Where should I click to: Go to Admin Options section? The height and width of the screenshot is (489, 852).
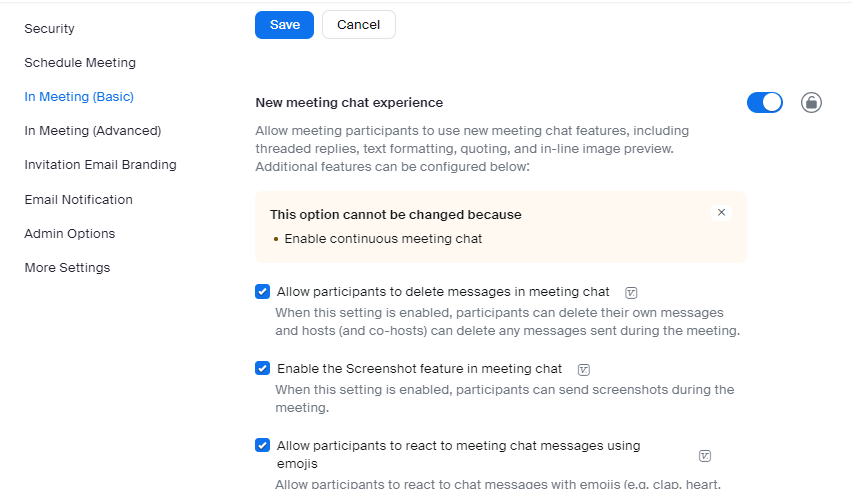[70, 234]
